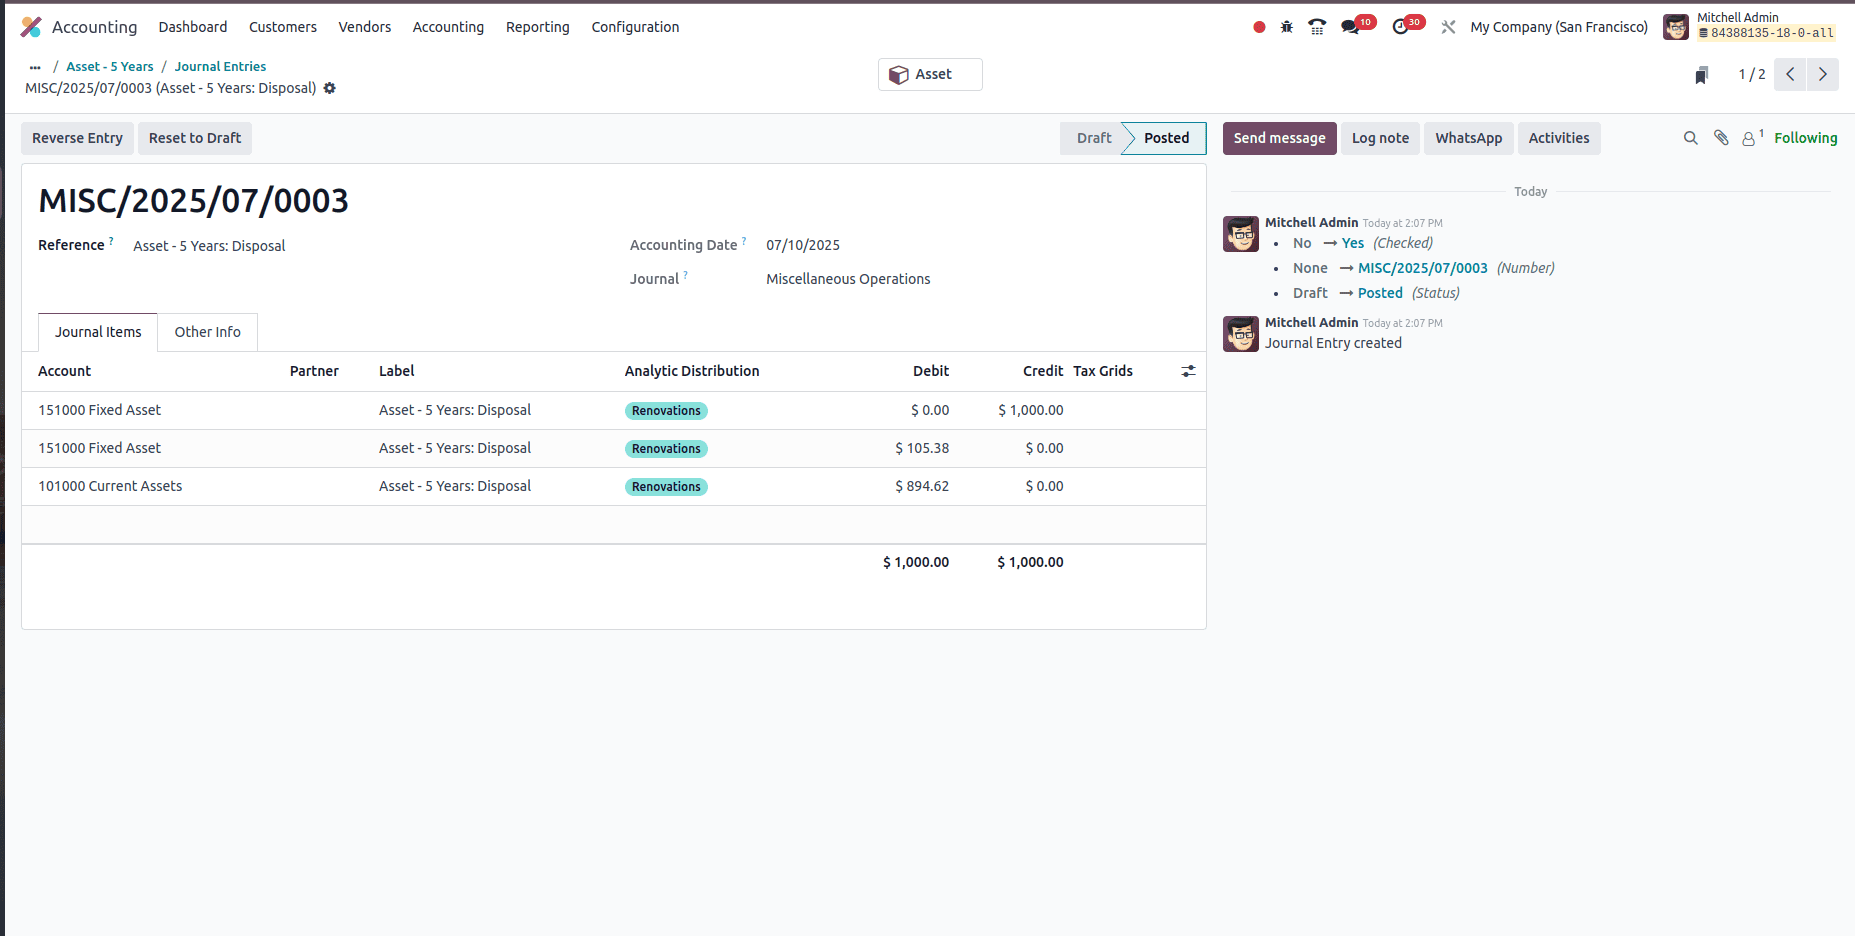Click Analytic Distribution column header
Image resolution: width=1855 pixels, height=936 pixels.
tap(692, 371)
